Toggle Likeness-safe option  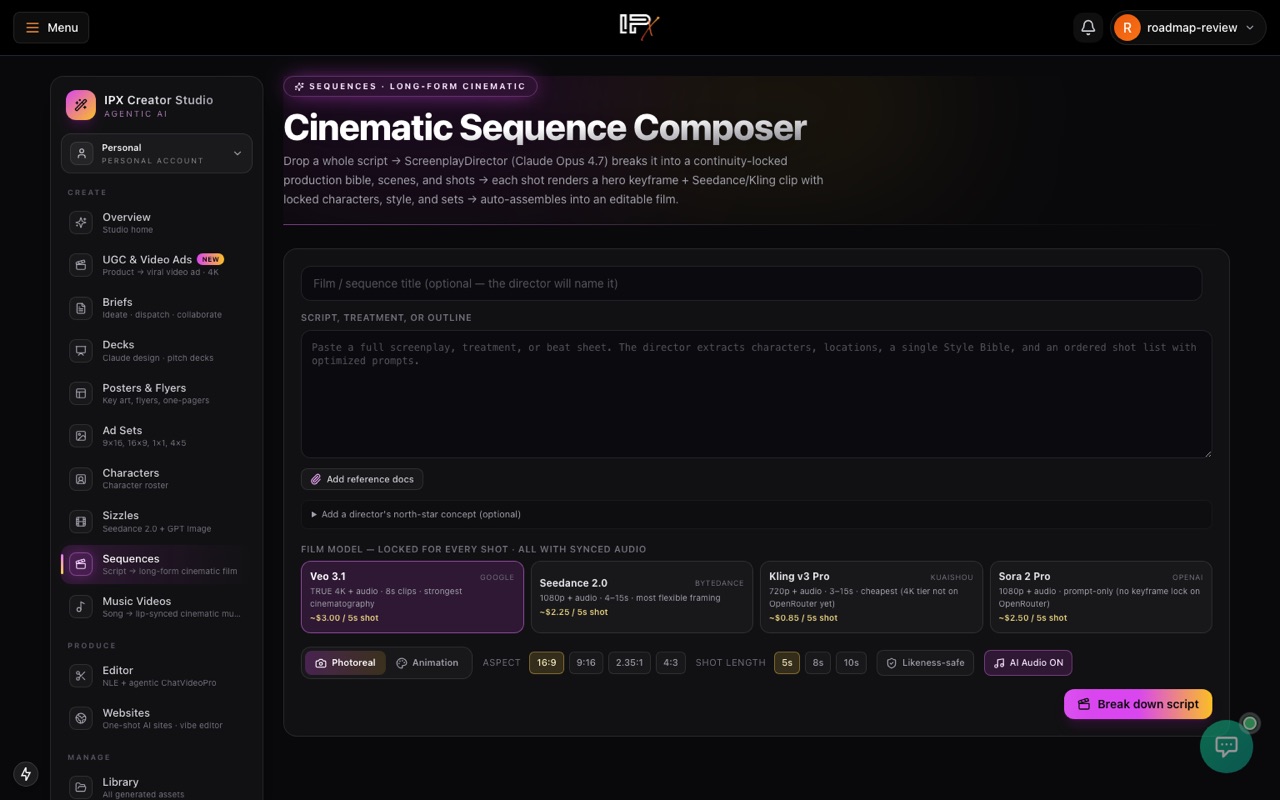pos(925,662)
